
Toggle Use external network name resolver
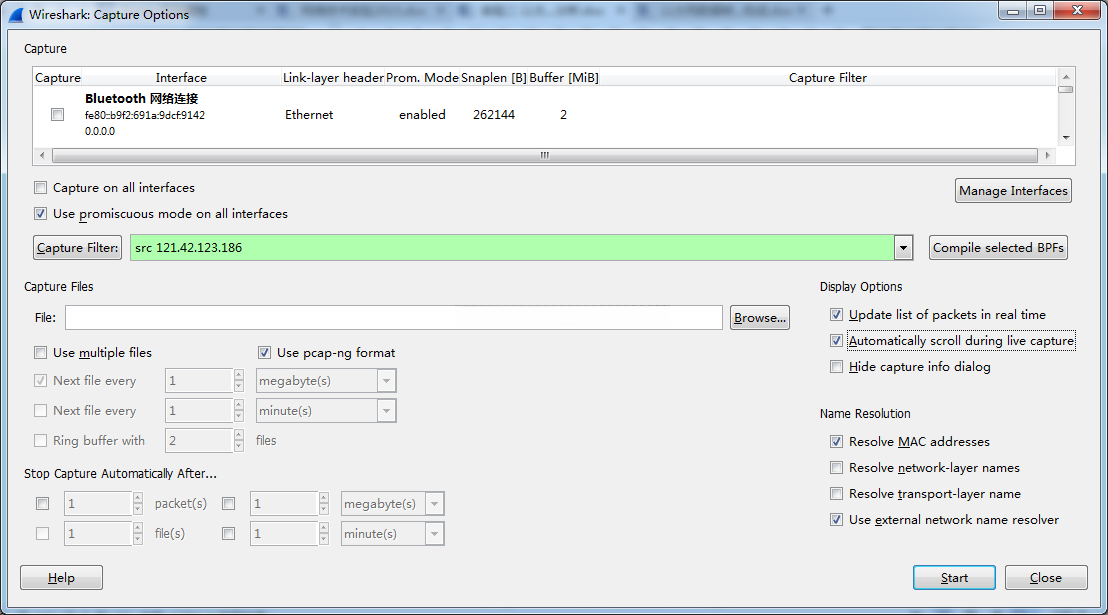click(837, 520)
